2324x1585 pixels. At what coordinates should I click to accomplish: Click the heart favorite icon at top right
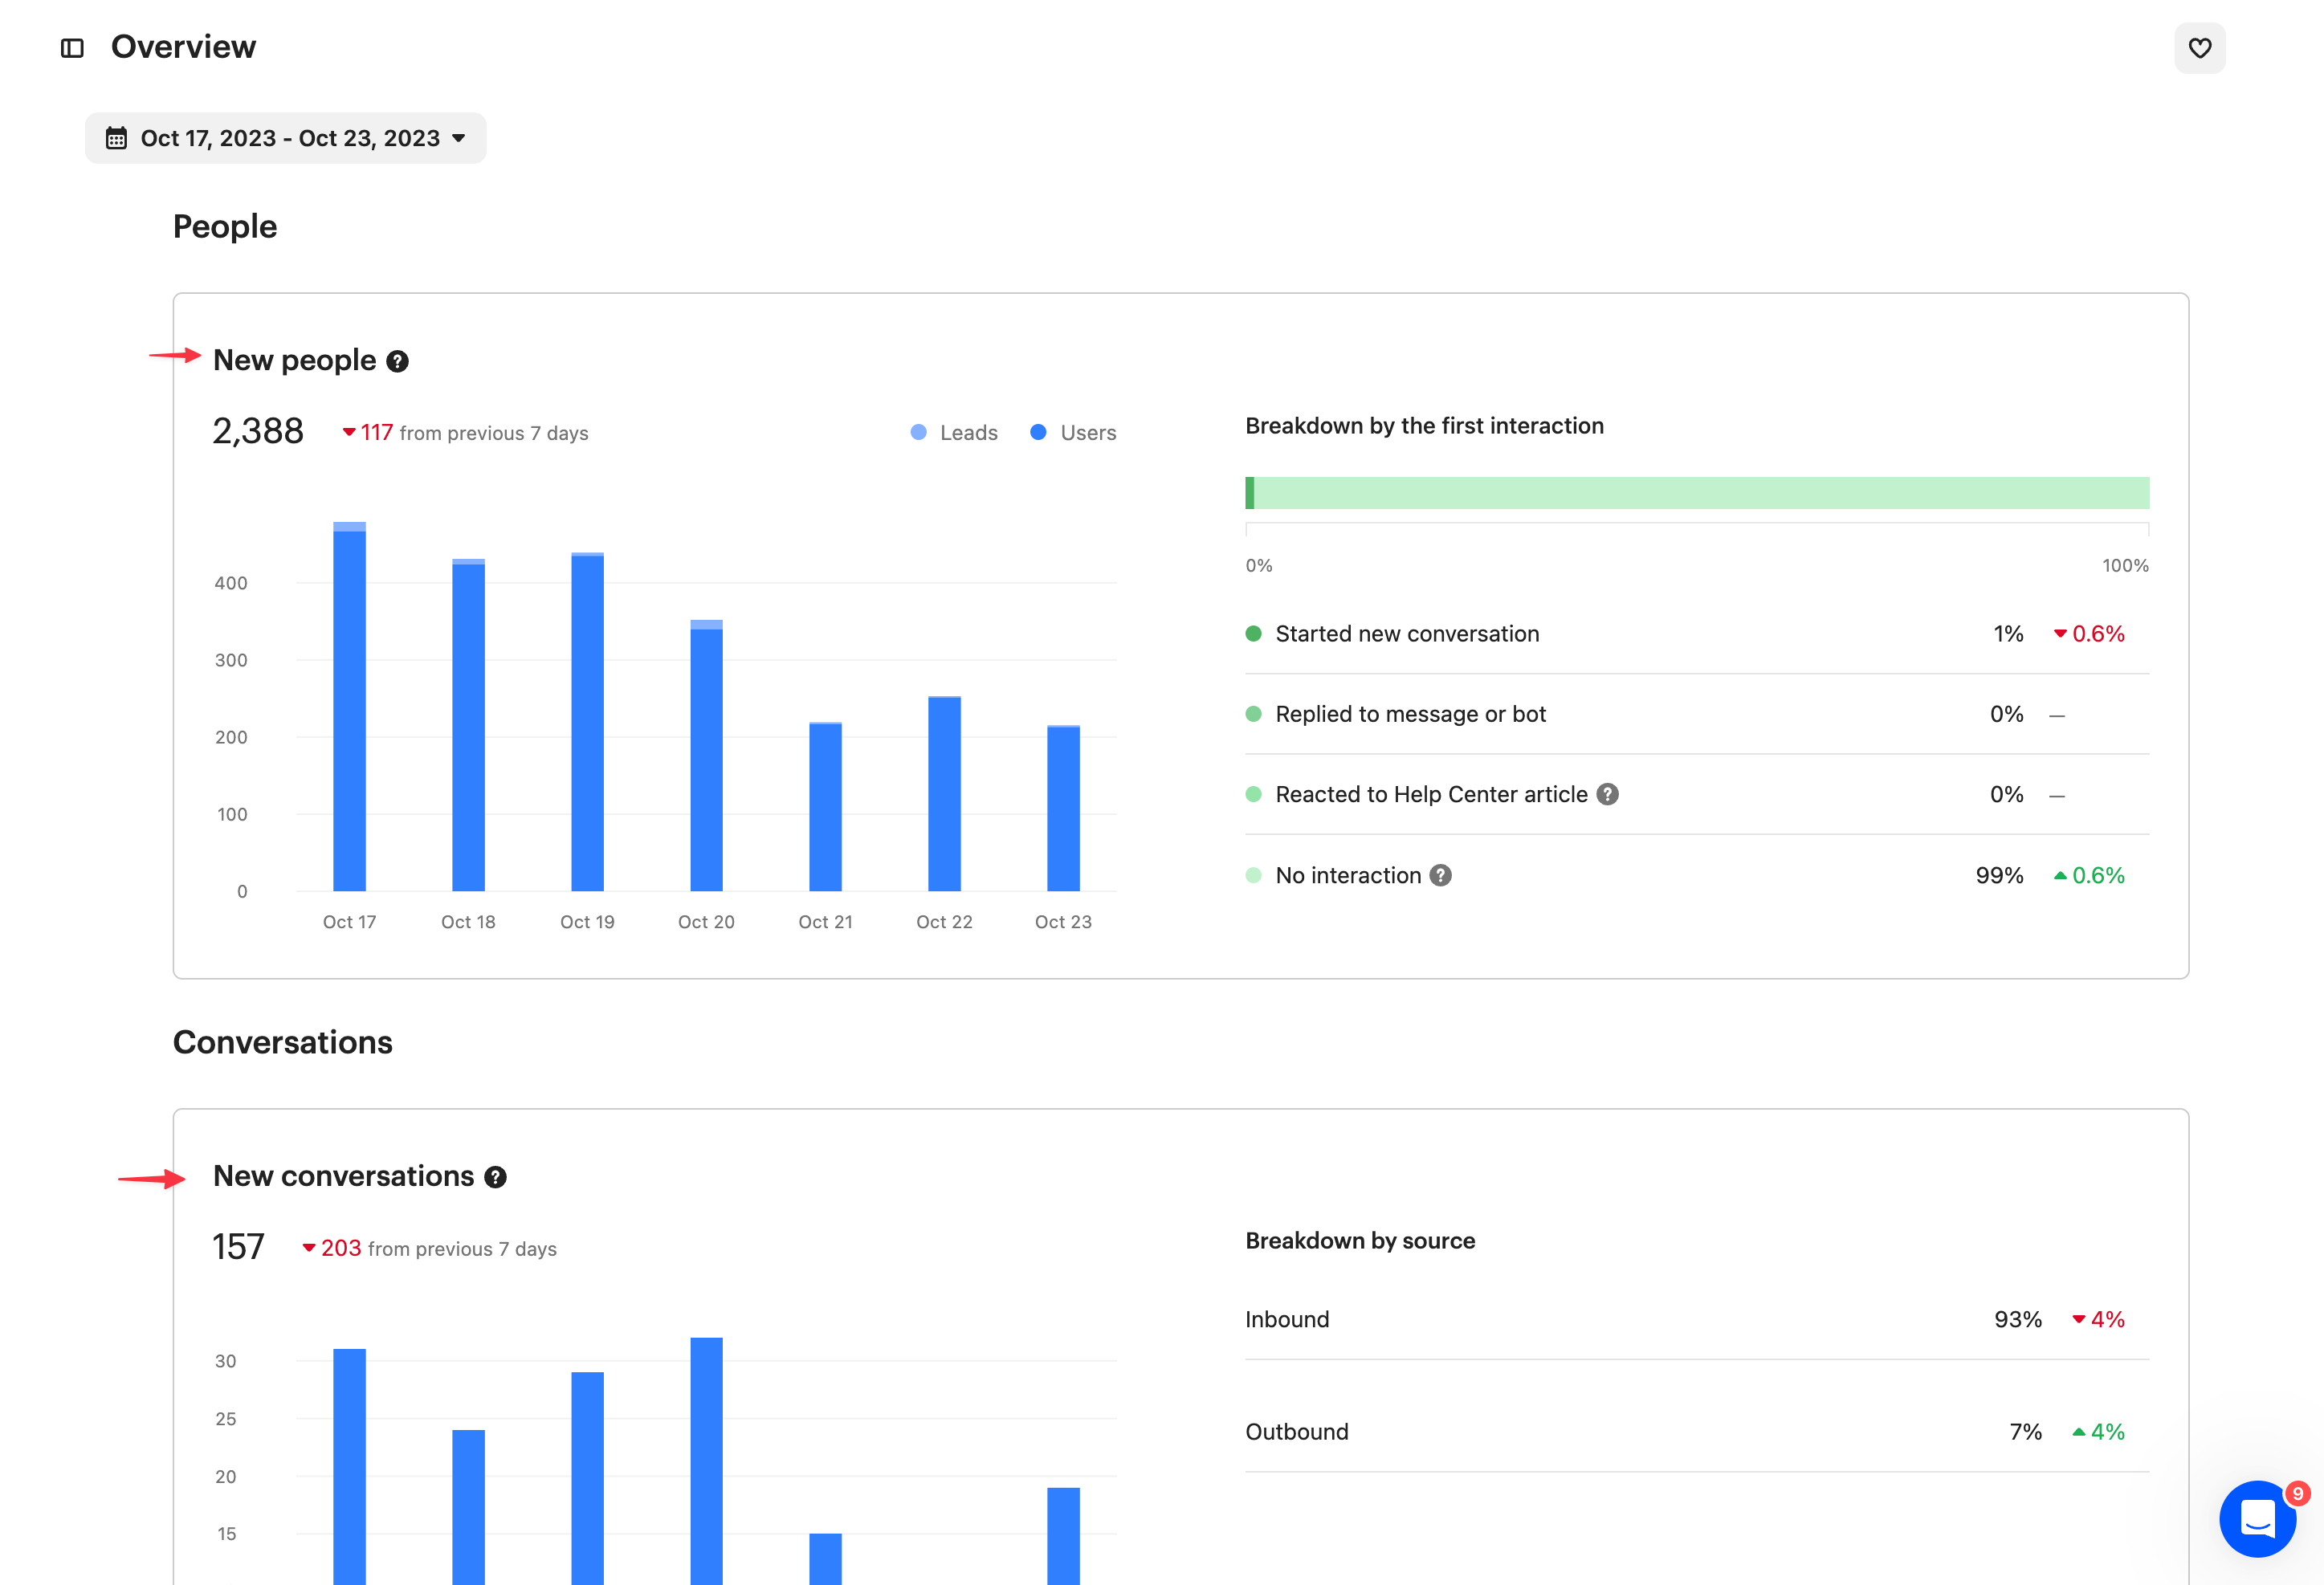(2200, 48)
